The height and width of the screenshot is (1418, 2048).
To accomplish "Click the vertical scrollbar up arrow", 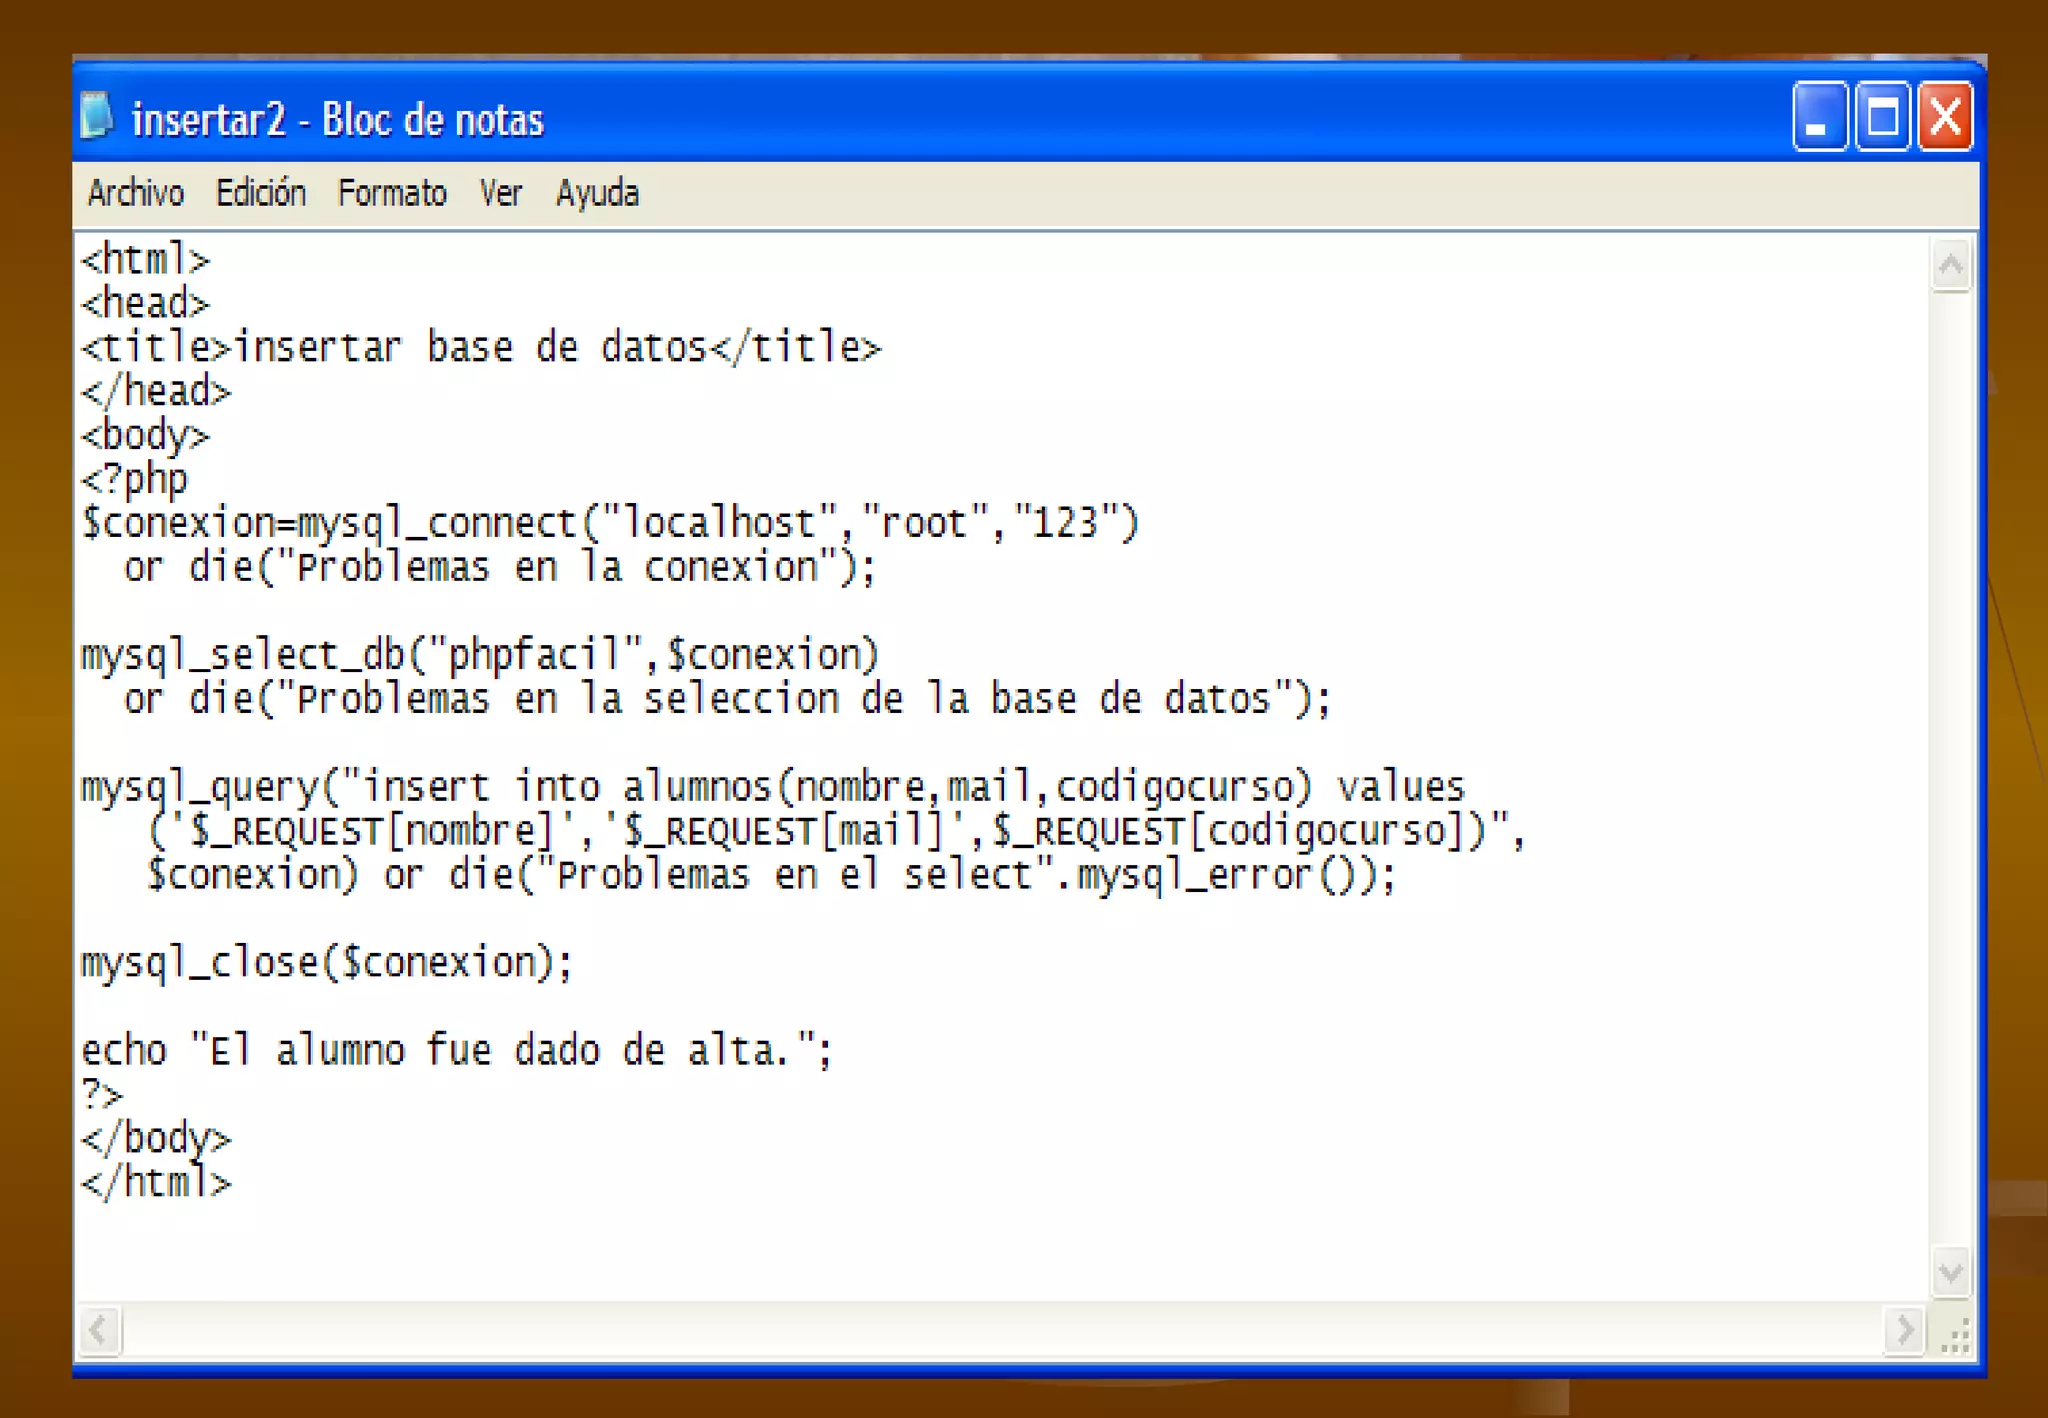I will (1950, 265).
